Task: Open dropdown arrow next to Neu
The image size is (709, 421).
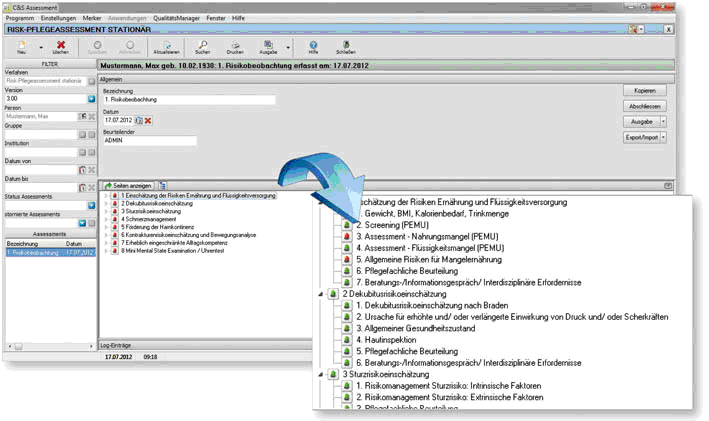Action: (x=41, y=47)
